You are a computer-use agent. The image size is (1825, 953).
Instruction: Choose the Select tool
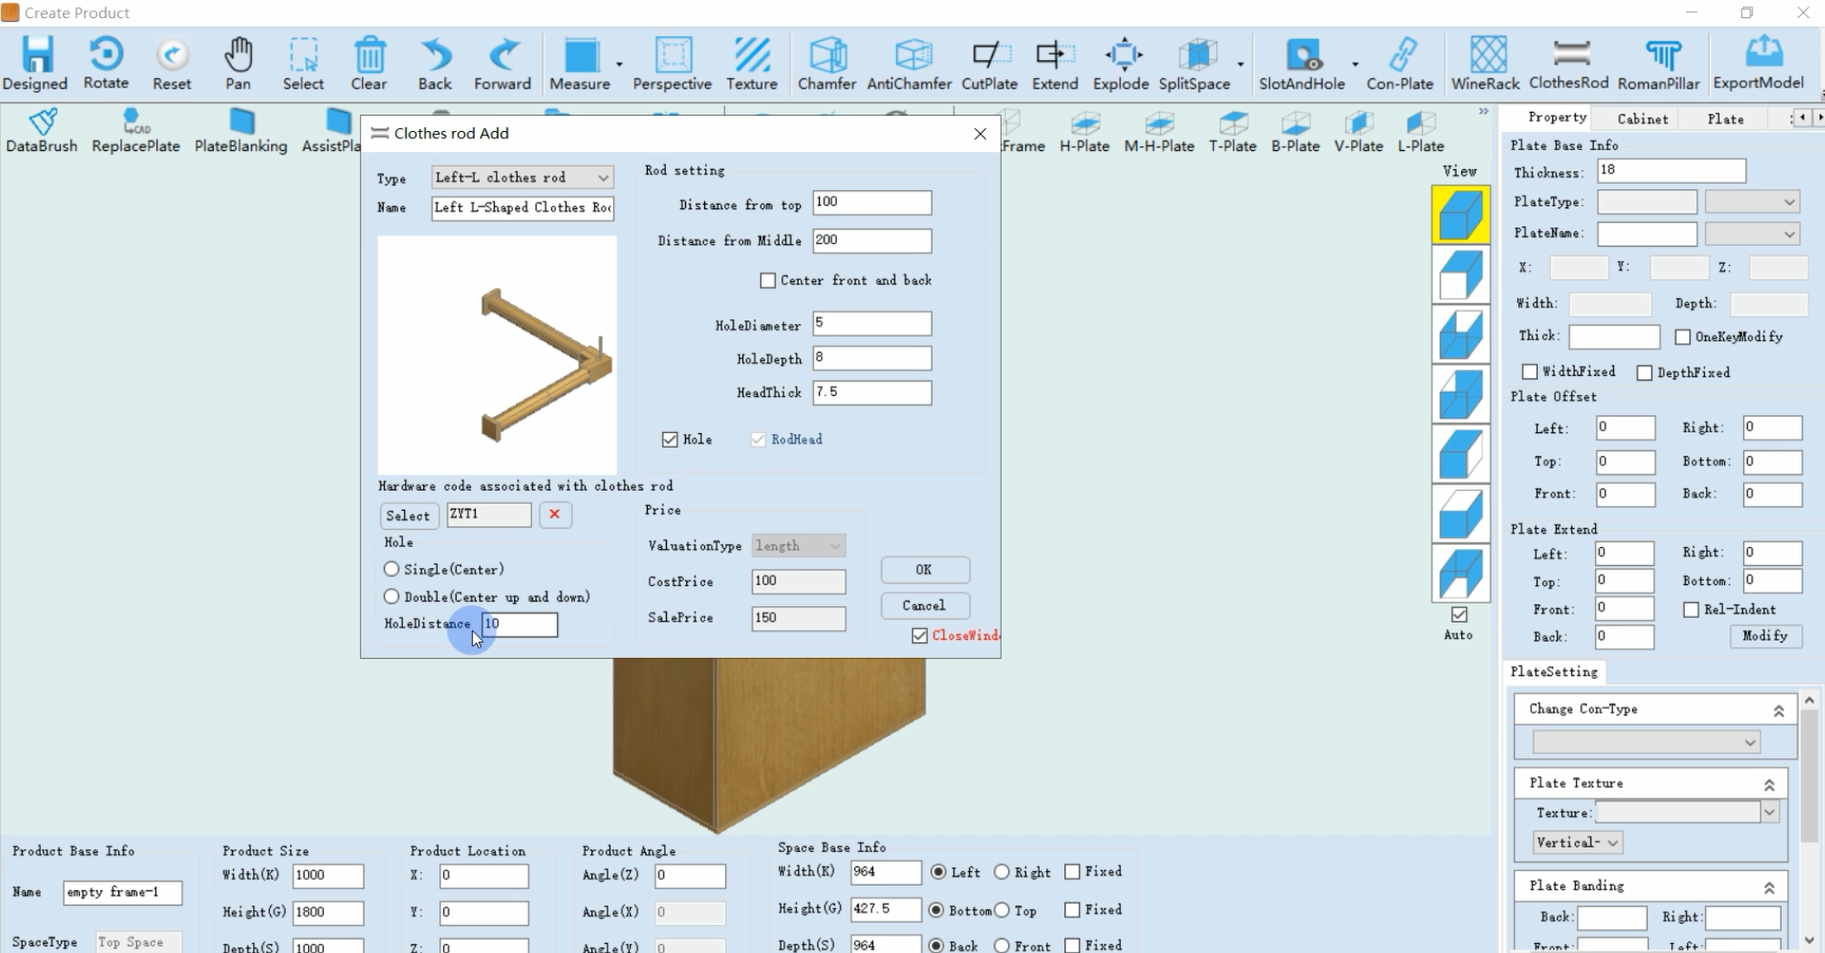(303, 63)
